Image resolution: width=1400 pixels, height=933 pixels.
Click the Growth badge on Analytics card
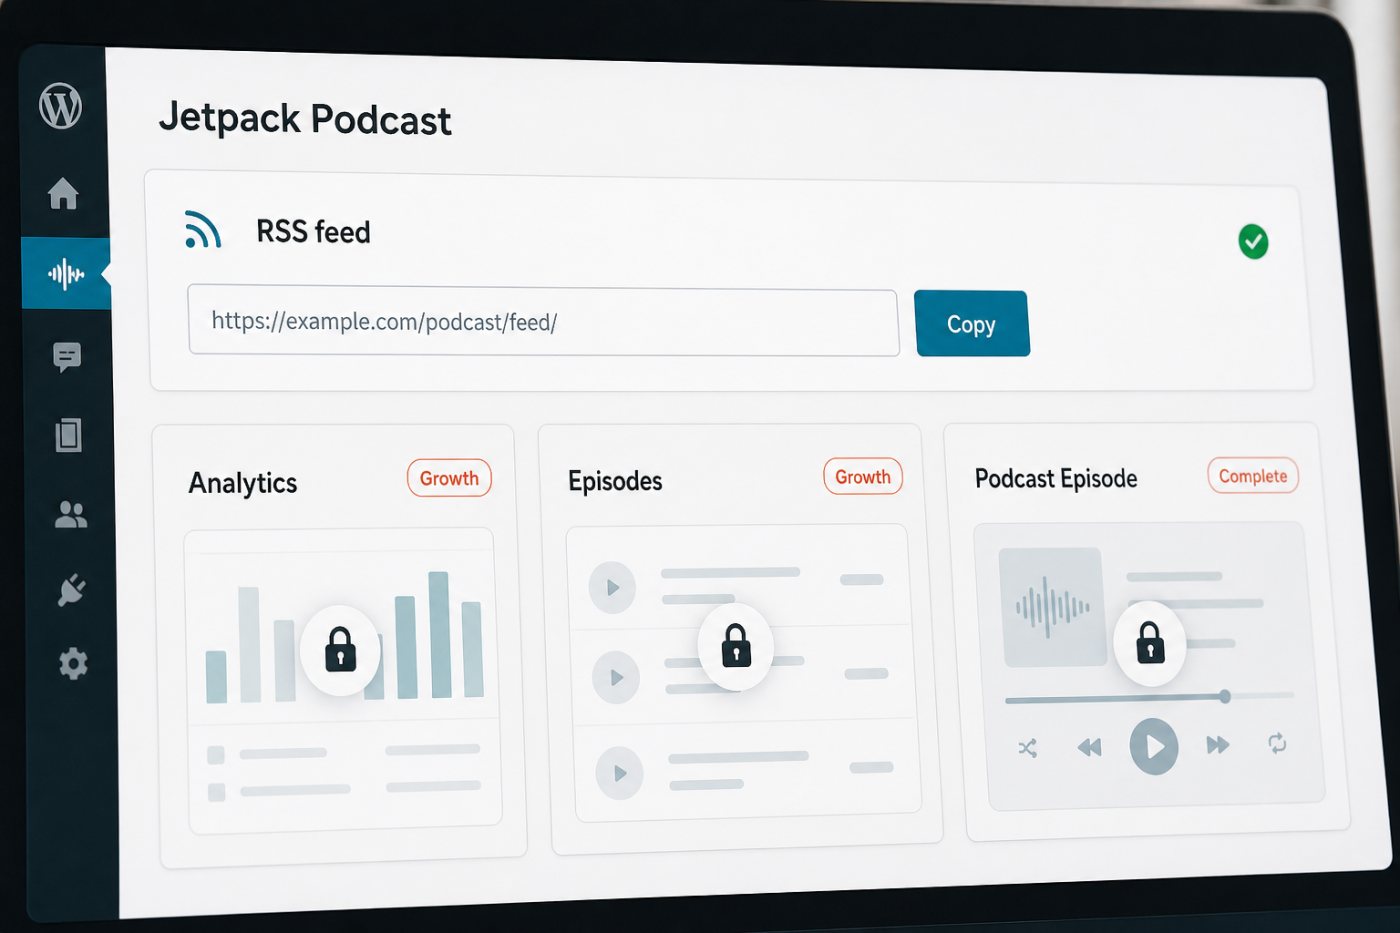[449, 478]
